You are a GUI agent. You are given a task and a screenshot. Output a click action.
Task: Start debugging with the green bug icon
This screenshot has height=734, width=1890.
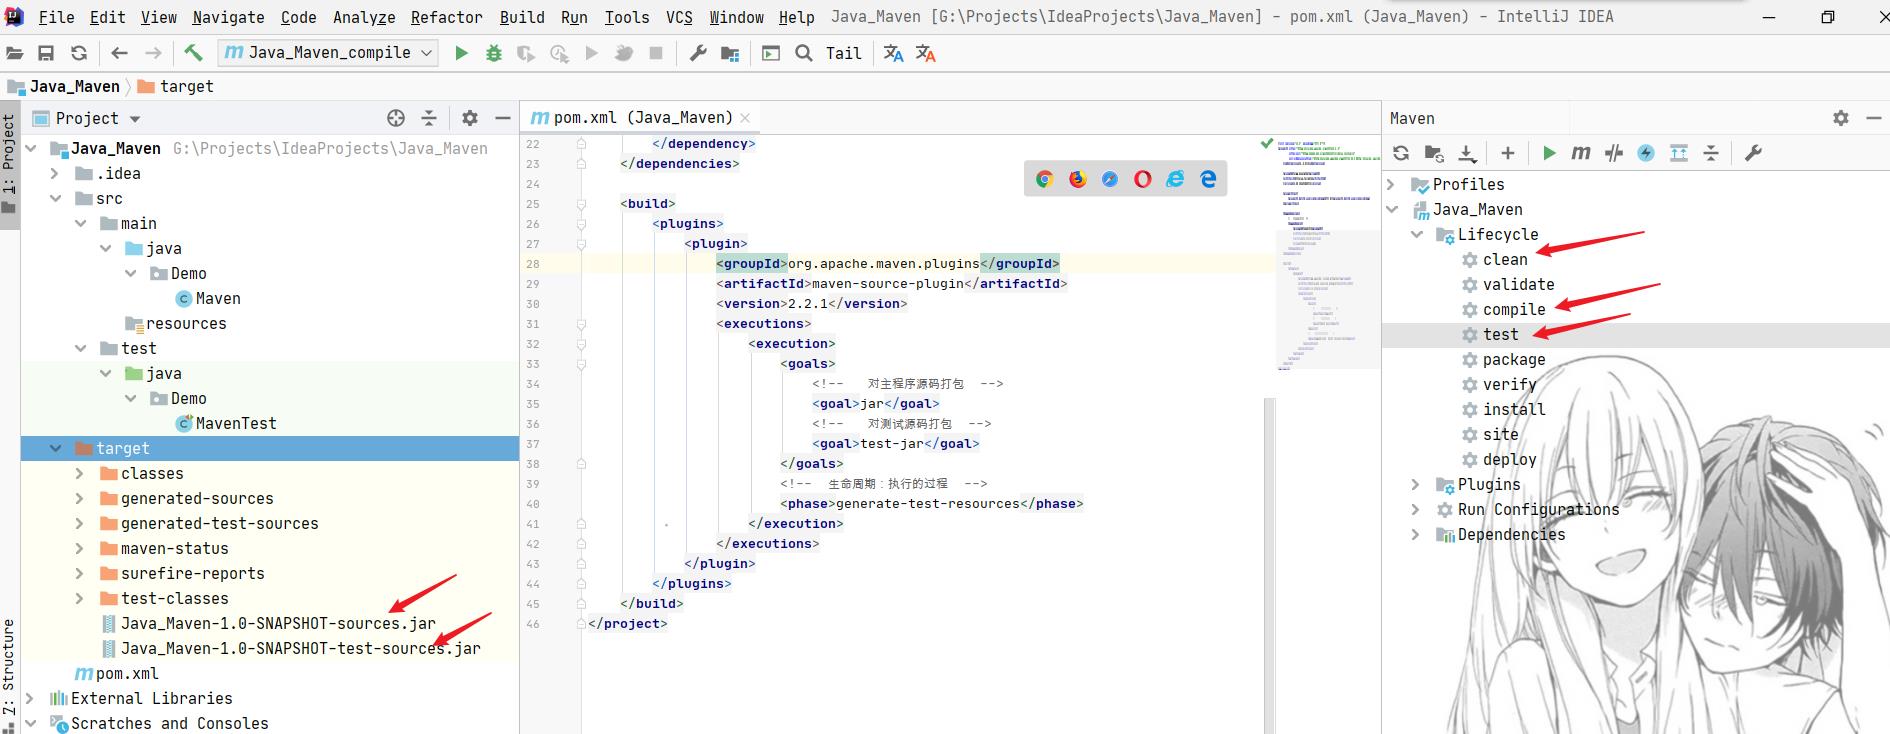click(494, 53)
